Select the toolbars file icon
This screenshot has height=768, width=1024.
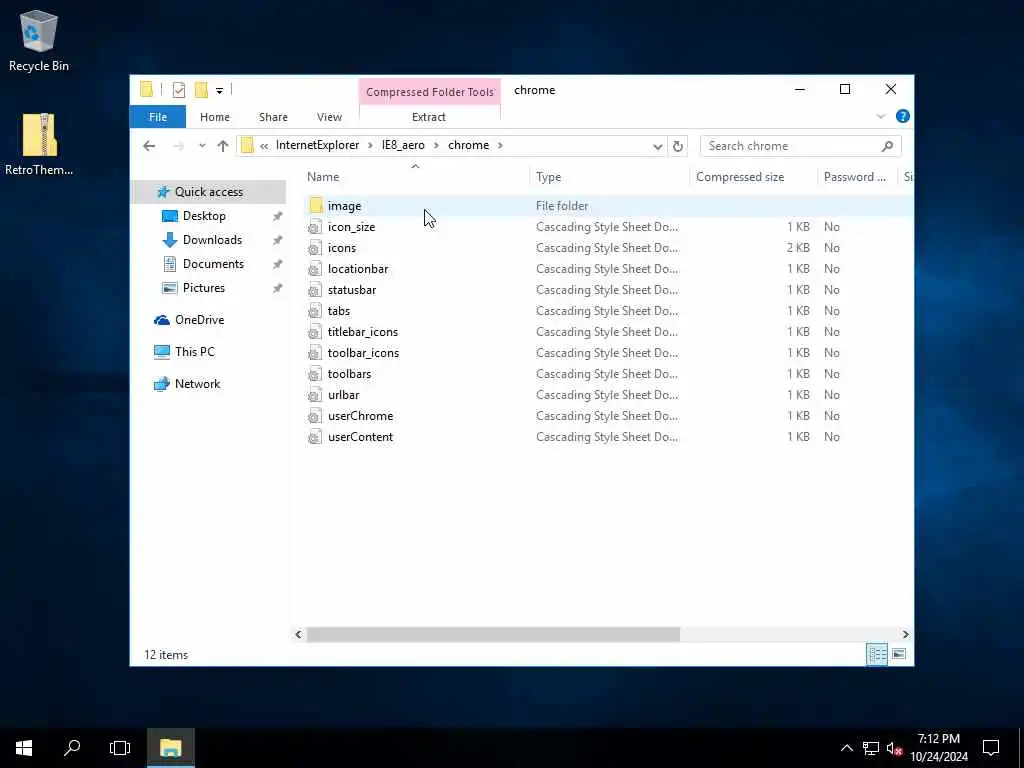pyautogui.click(x=315, y=374)
